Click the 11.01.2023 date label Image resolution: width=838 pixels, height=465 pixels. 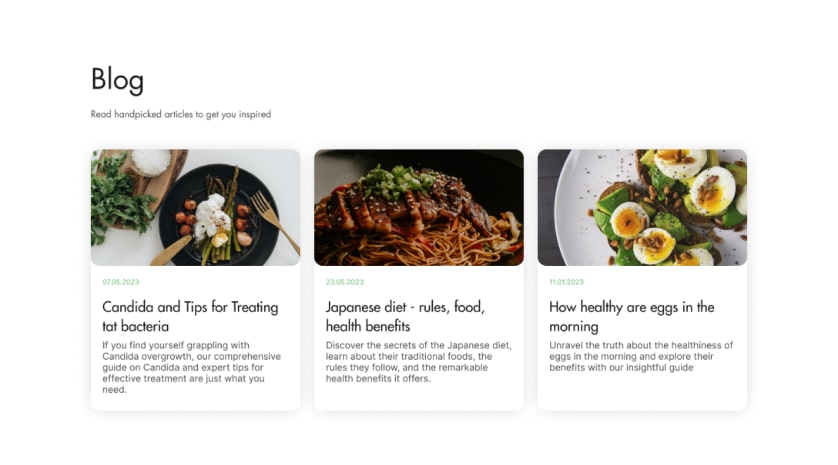(x=566, y=282)
